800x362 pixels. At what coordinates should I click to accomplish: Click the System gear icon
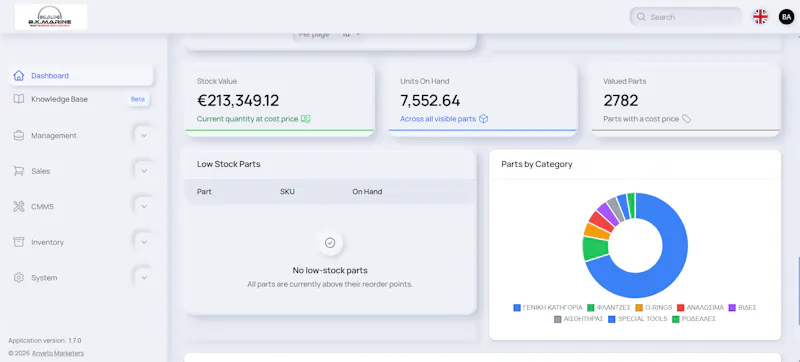click(19, 278)
